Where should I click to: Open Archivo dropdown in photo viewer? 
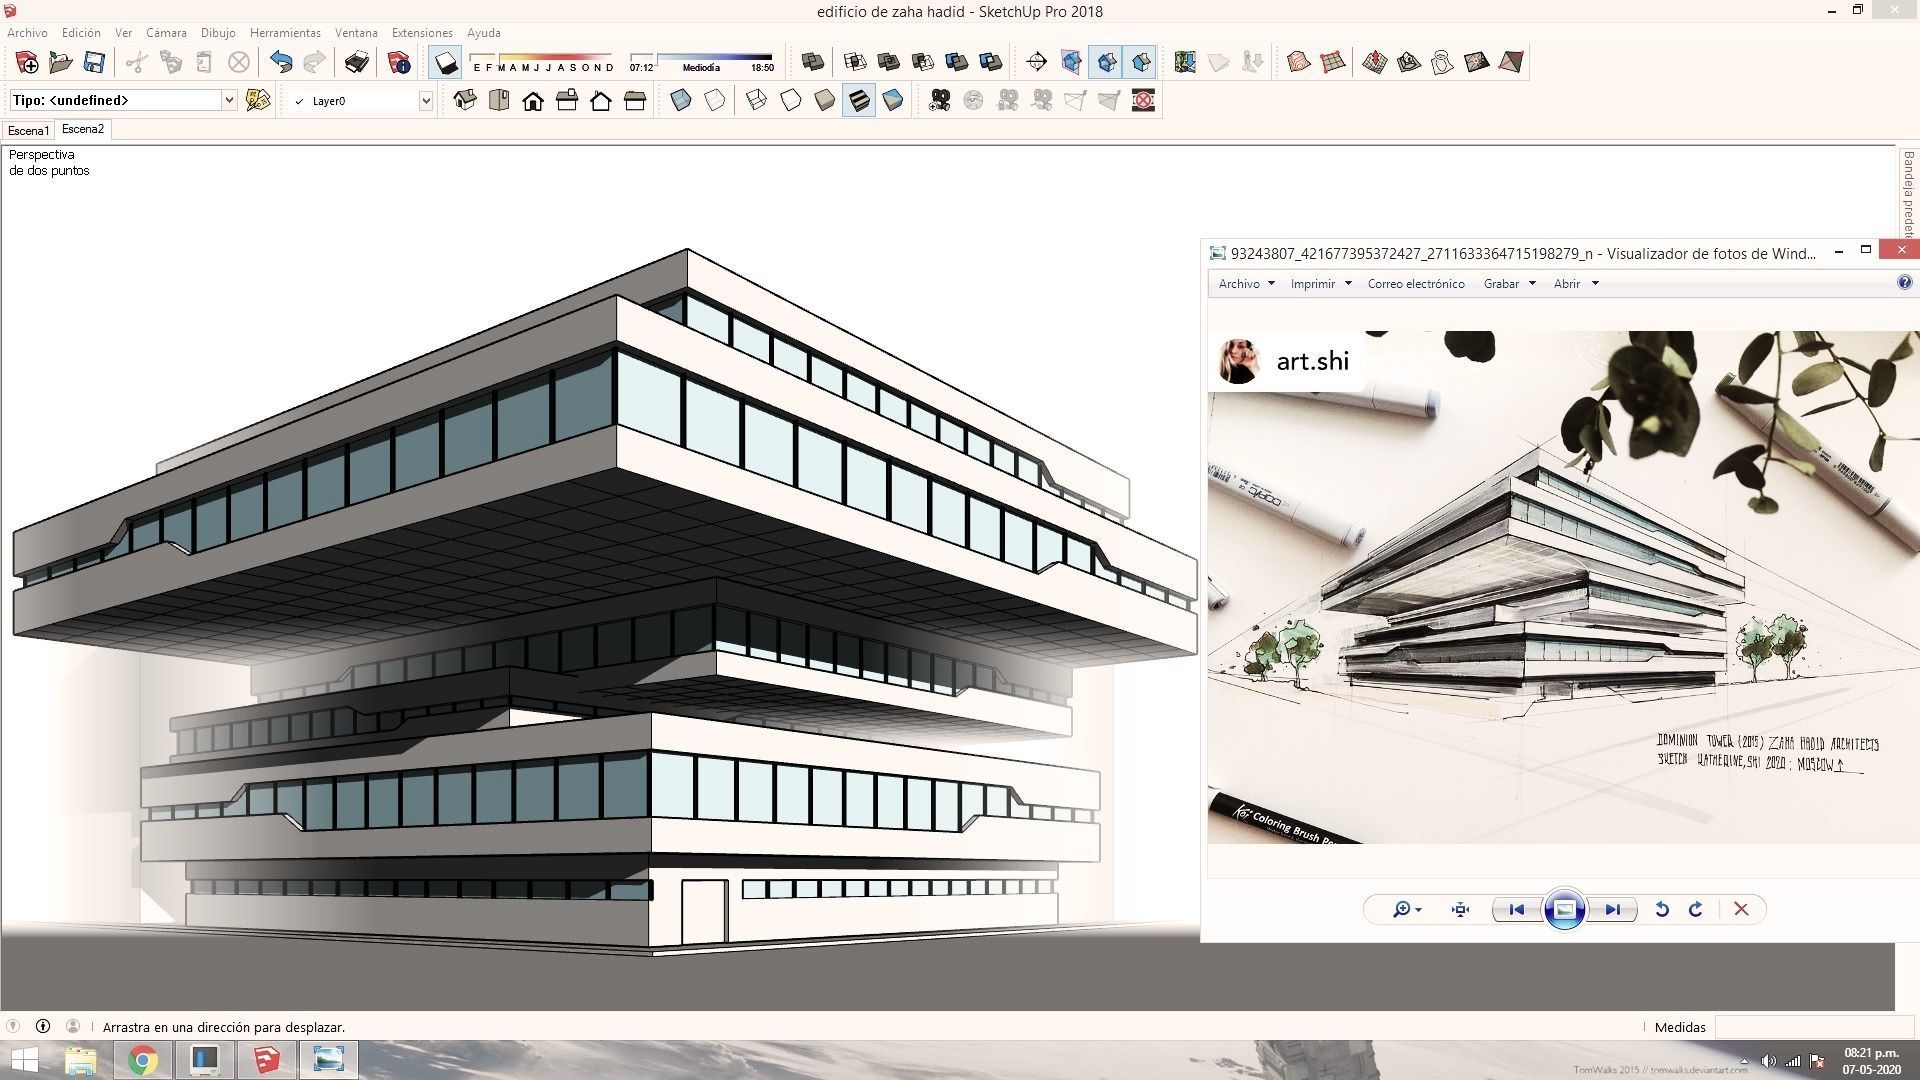tap(1246, 284)
